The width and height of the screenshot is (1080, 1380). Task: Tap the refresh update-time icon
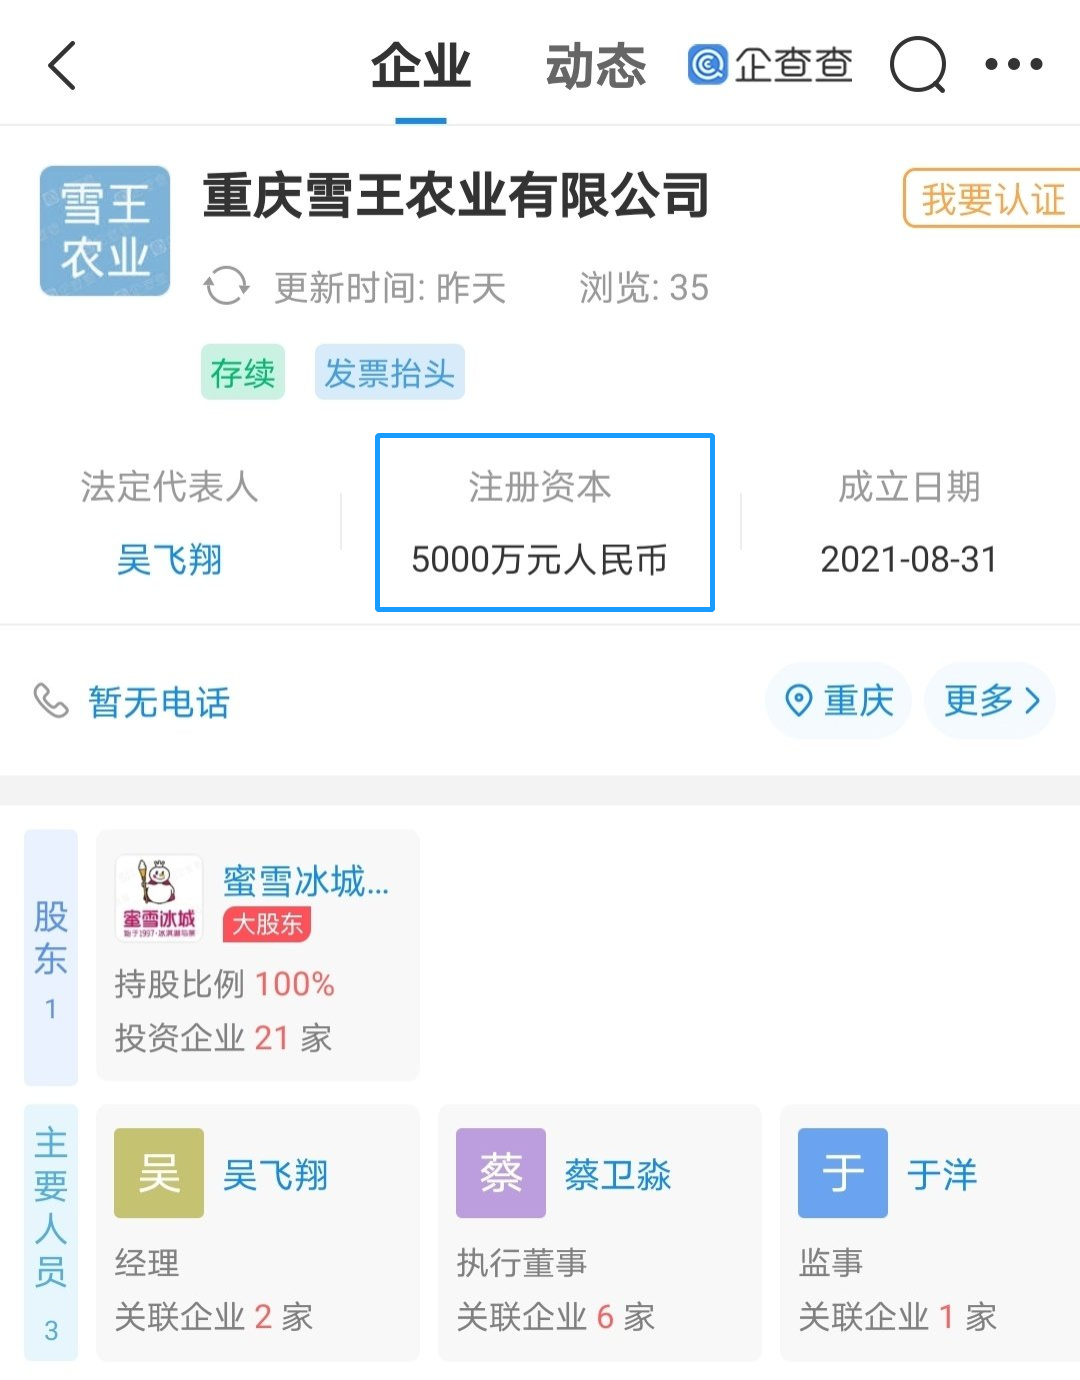[x=226, y=287]
